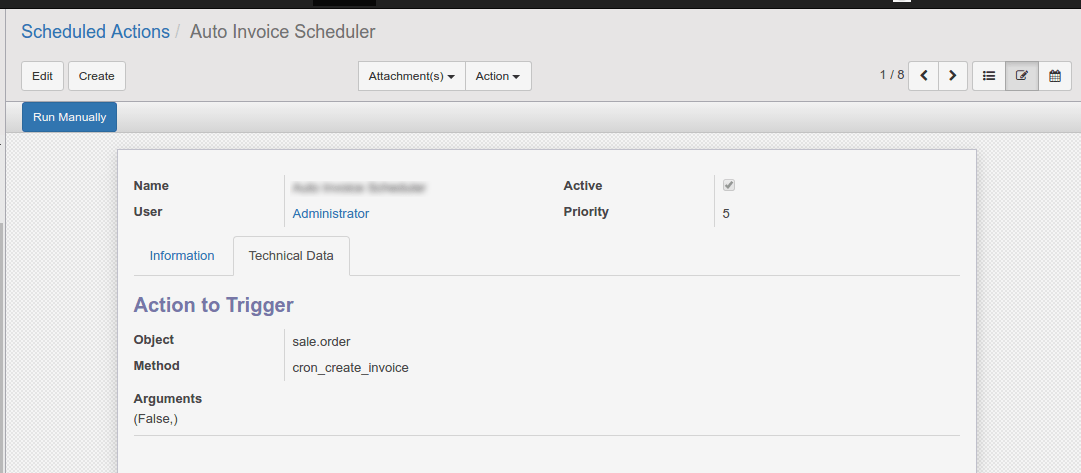1081x473 pixels.
Task: Click the sale.order object value
Action: tap(321, 342)
